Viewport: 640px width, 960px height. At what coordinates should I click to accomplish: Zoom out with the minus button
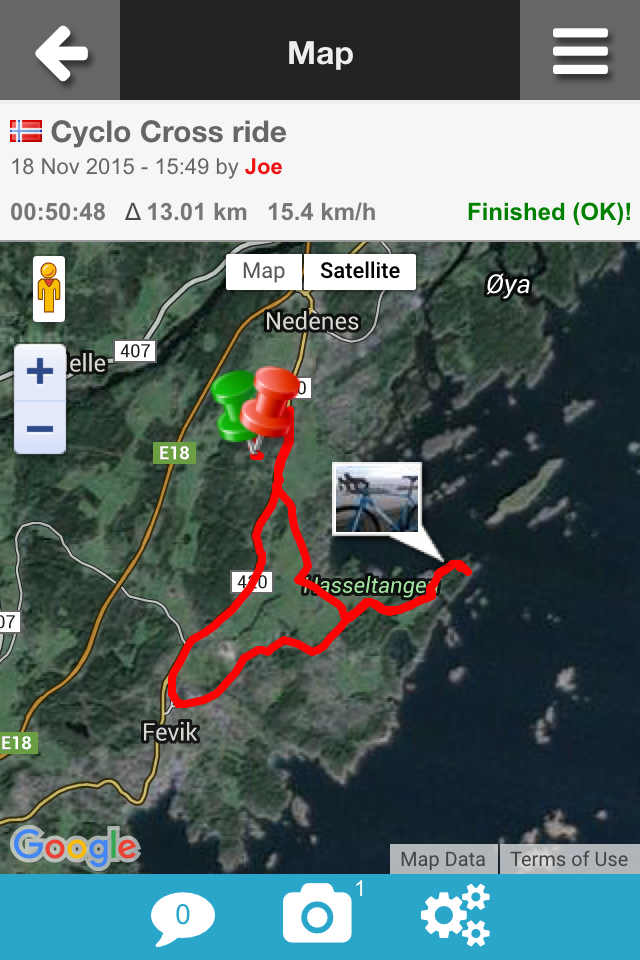coord(40,428)
